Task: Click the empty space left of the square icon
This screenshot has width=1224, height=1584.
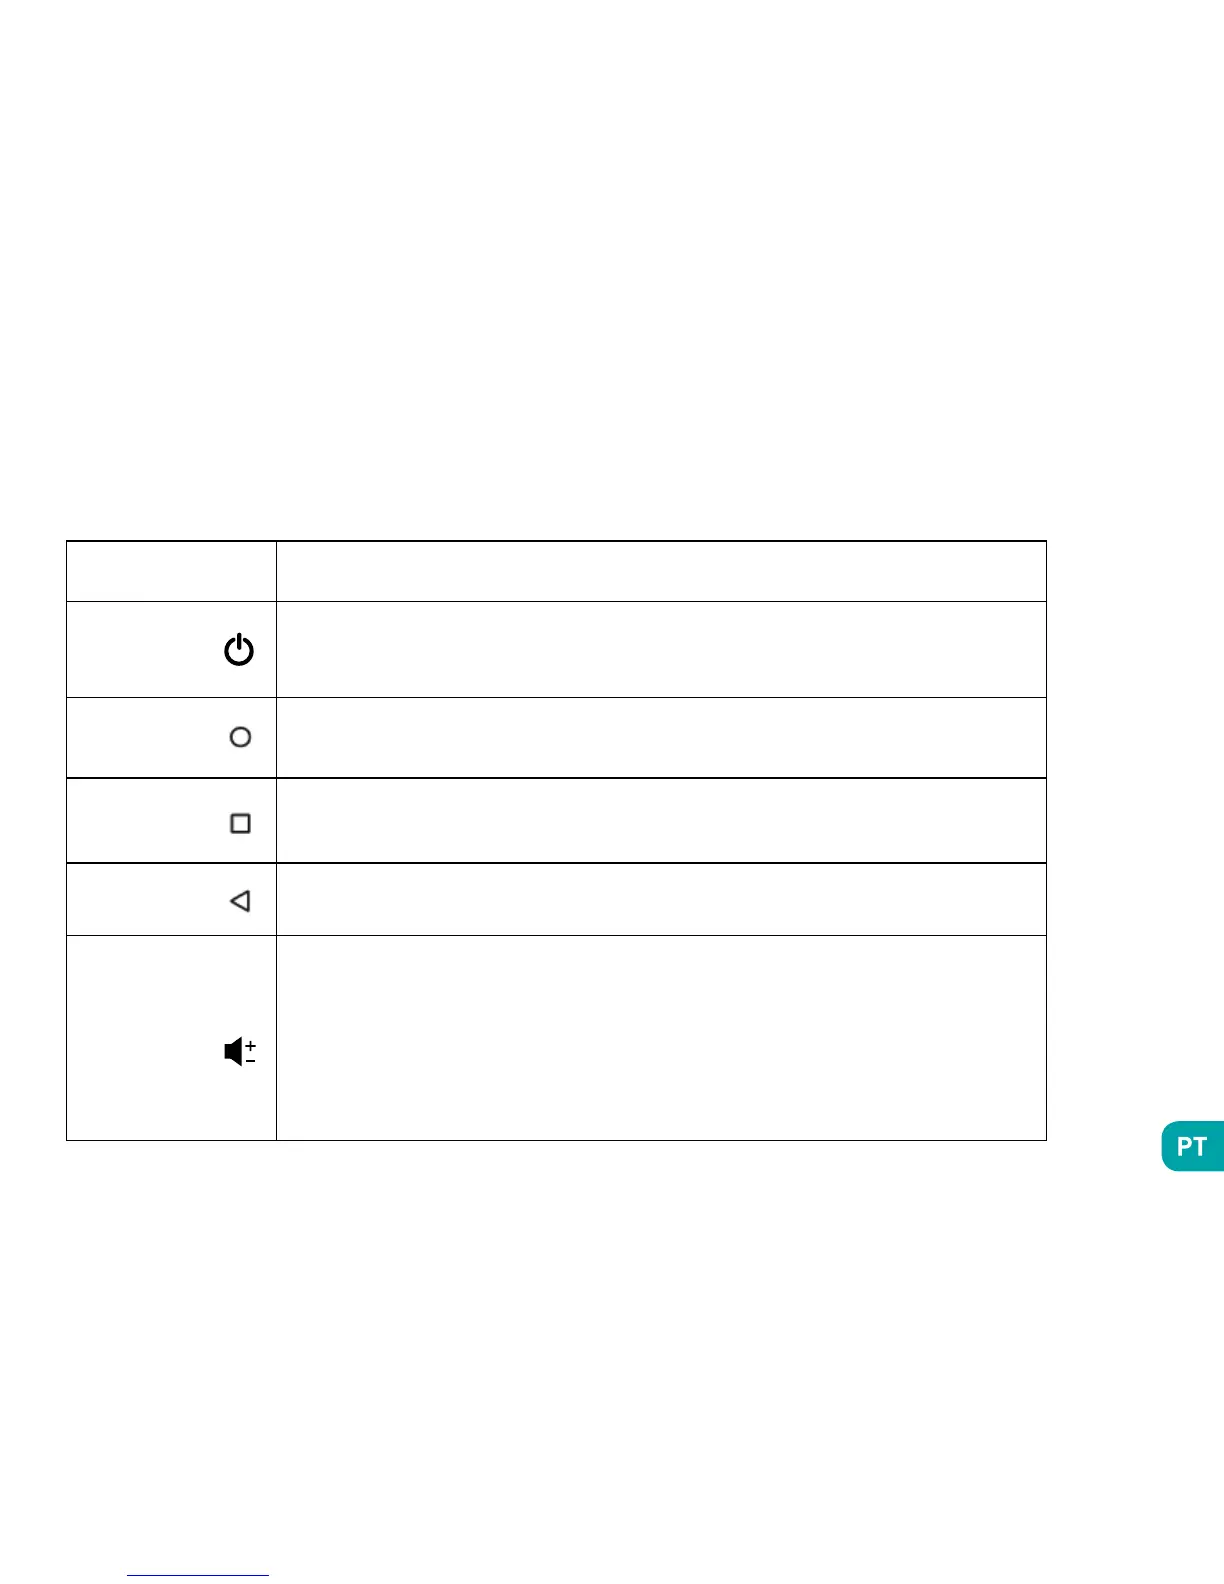Action: [140, 822]
